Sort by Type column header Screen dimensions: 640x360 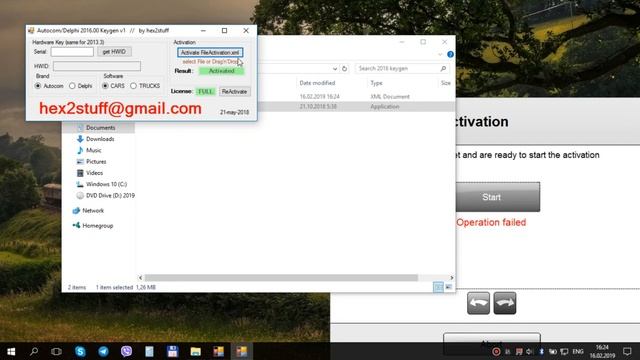tap(376, 83)
